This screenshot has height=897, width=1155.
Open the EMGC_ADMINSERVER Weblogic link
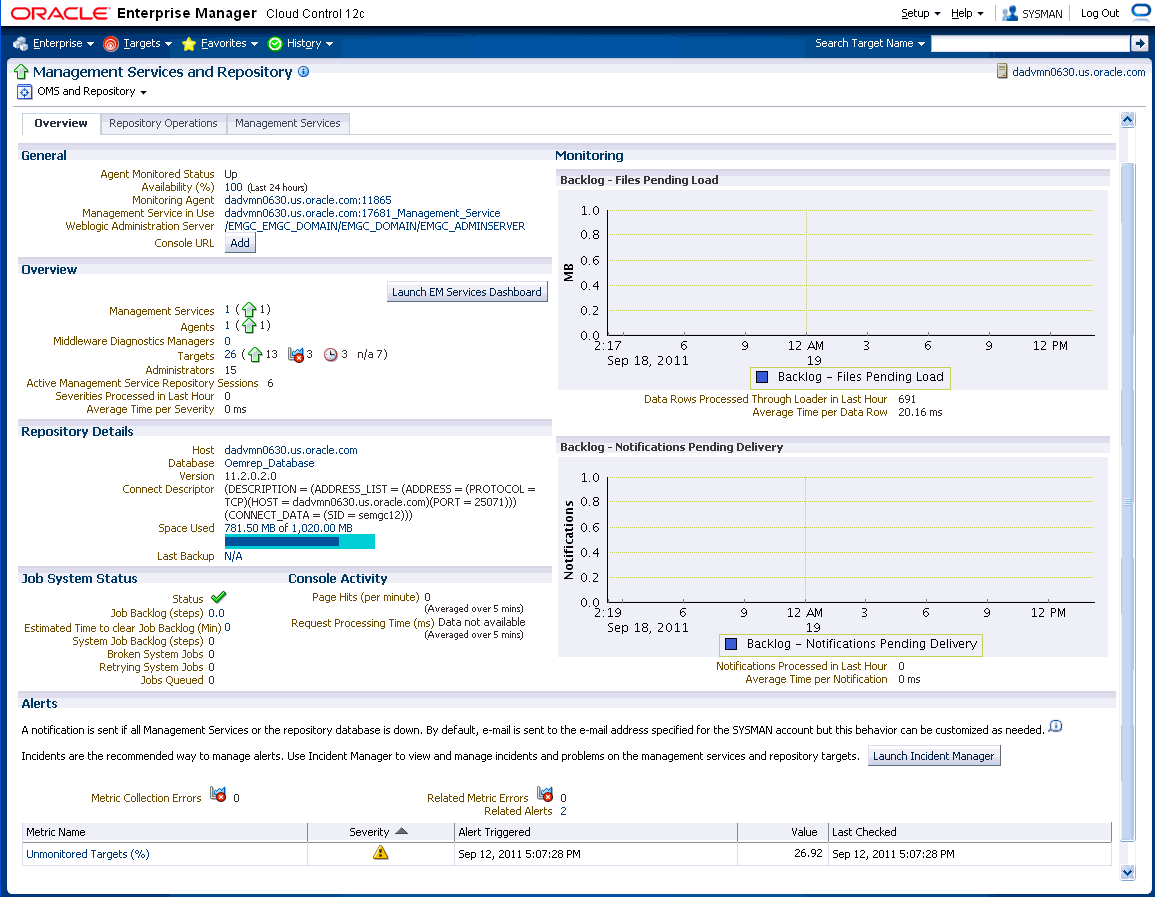[374, 227]
